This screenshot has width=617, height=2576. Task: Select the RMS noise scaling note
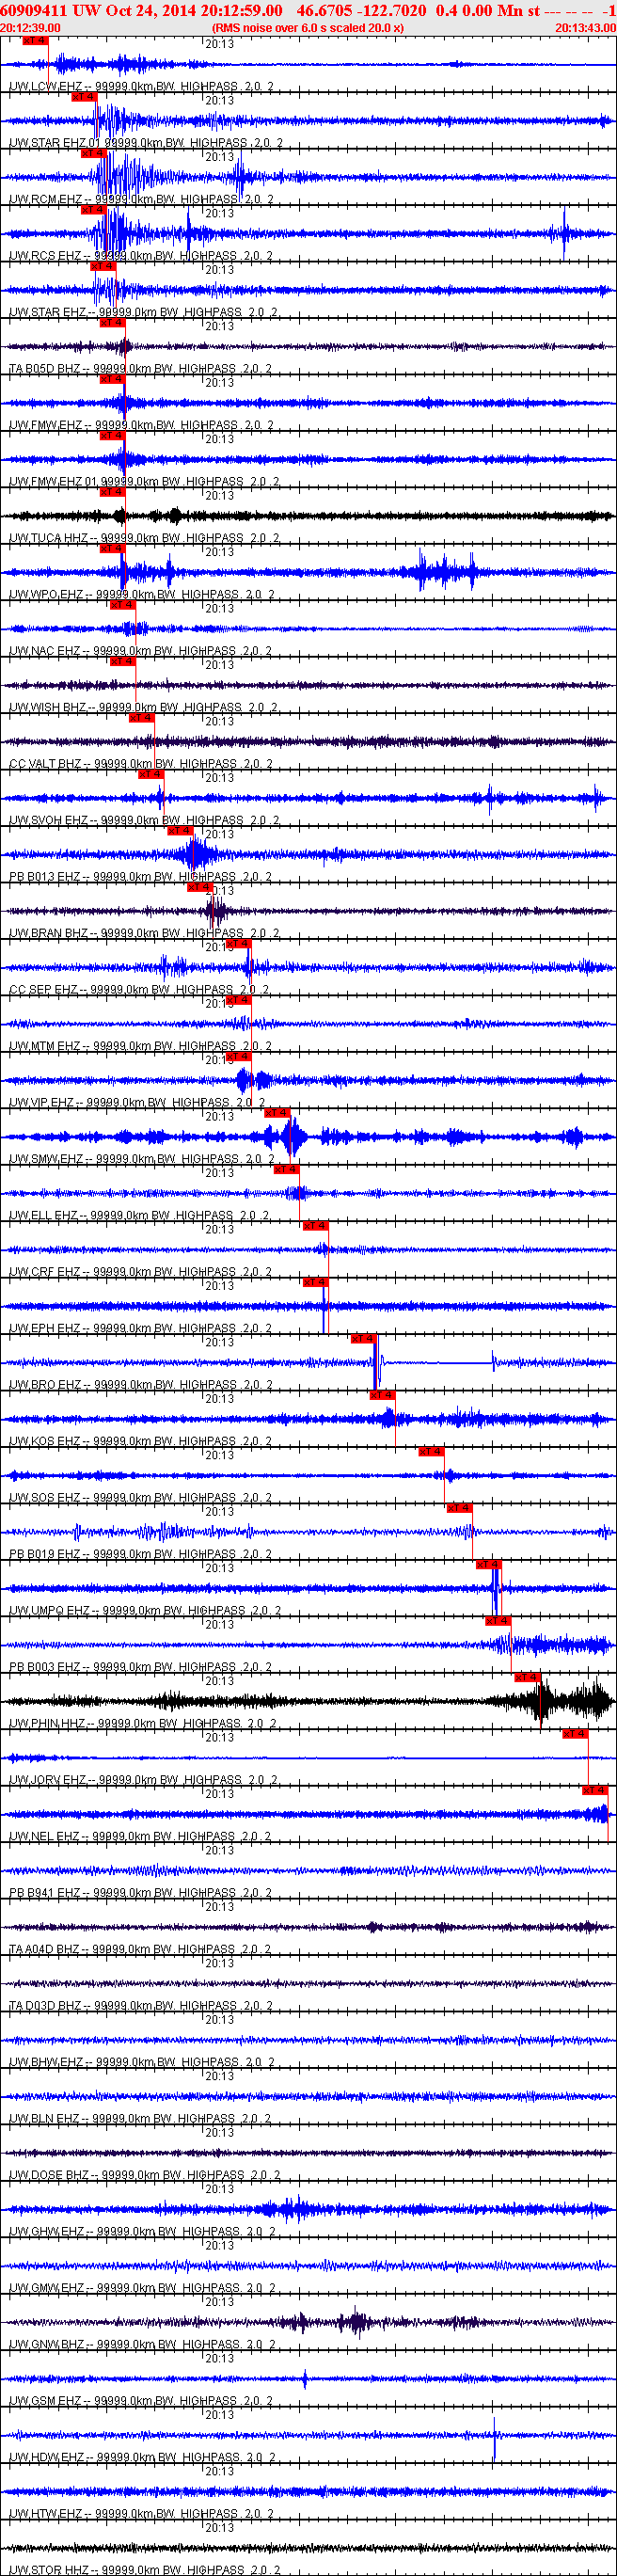[x=308, y=28]
